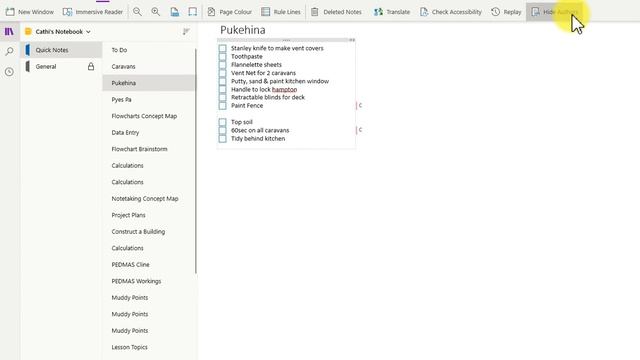Viewport: 640px width, 360px height.
Task: Tick Putty, sand & paint kitchen window
Action: tap(222, 81)
